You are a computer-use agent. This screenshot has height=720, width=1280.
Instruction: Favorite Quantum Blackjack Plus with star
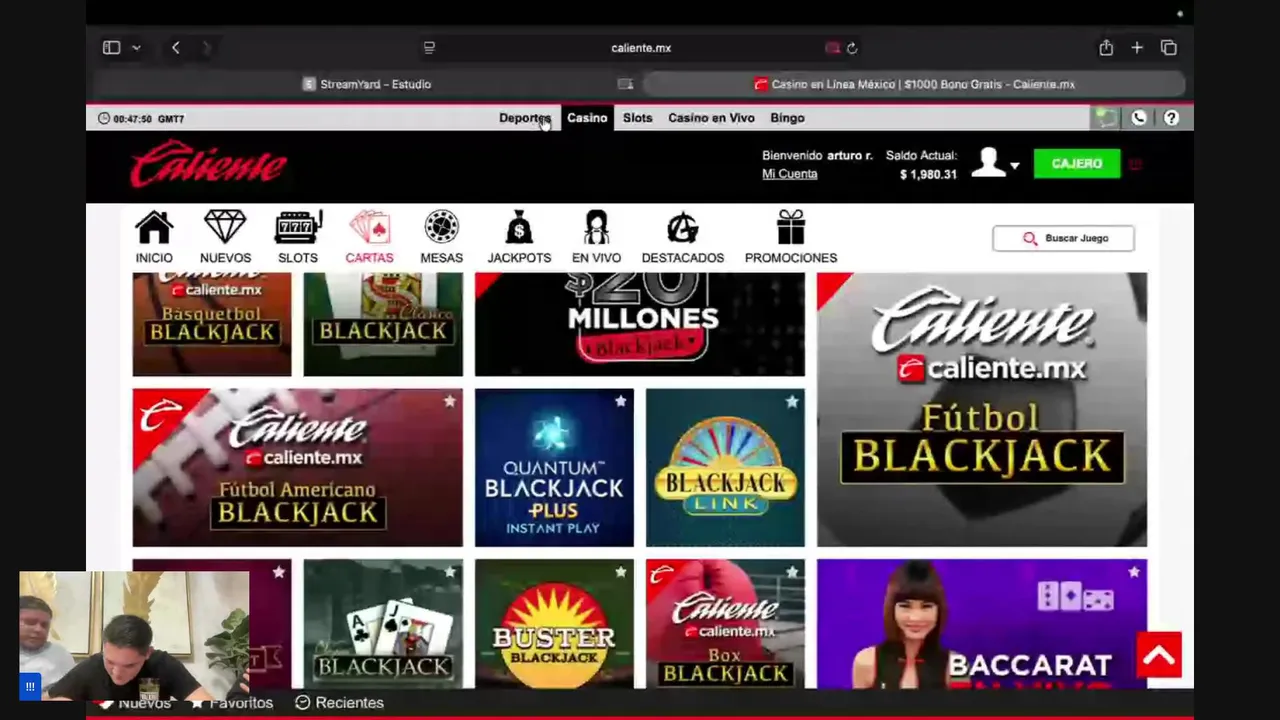621,401
